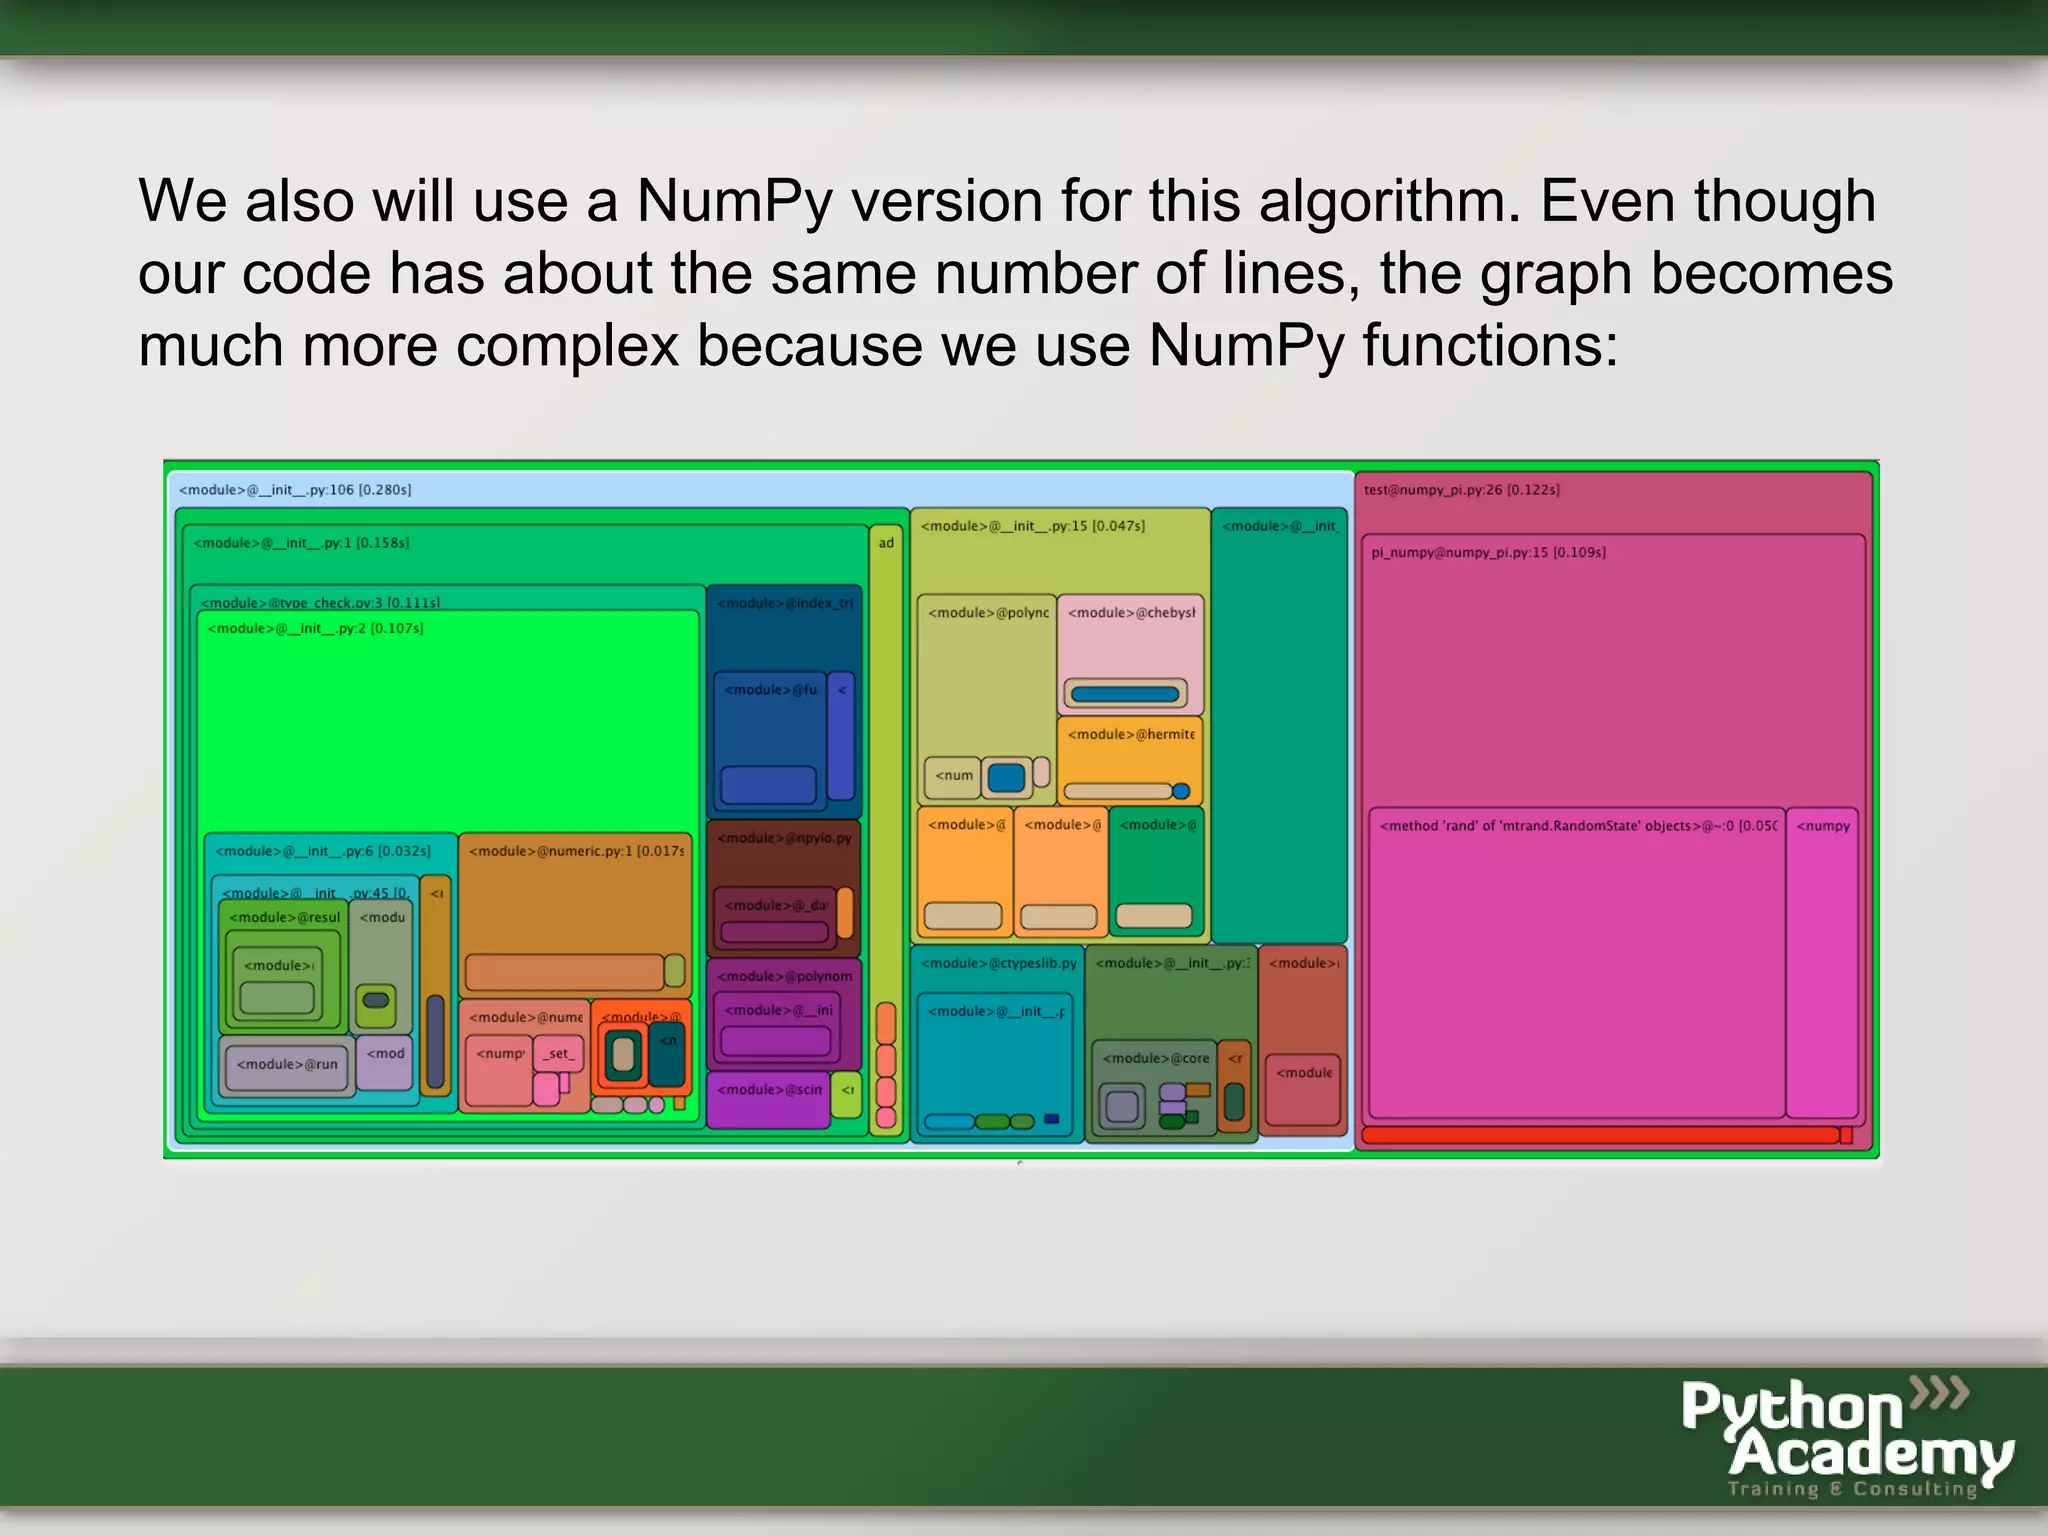Click the slide sentence starting 'We also will use'
The height and width of the screenshot is (1536, 2048).
[1015, 273]
